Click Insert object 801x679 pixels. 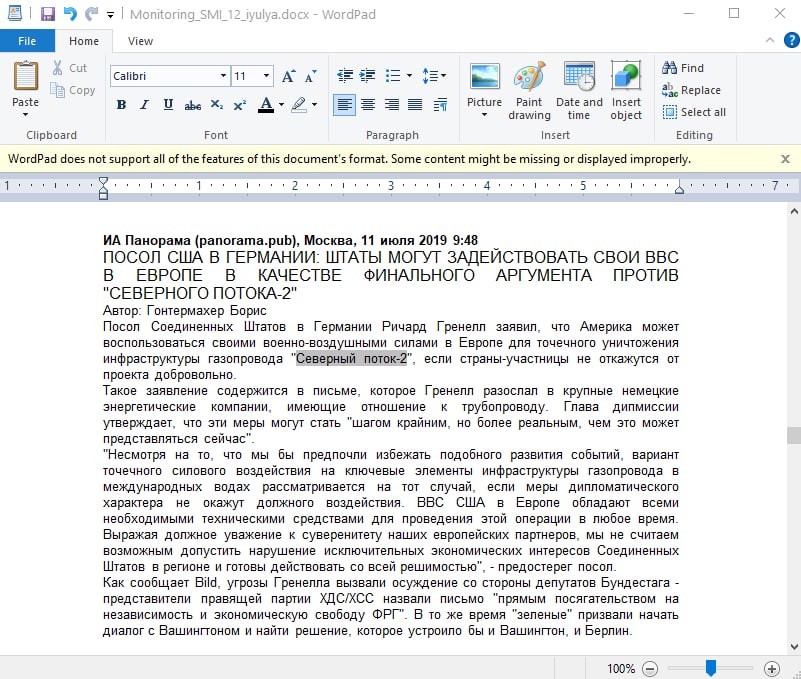pyautogui.click(x=626, y=91)
